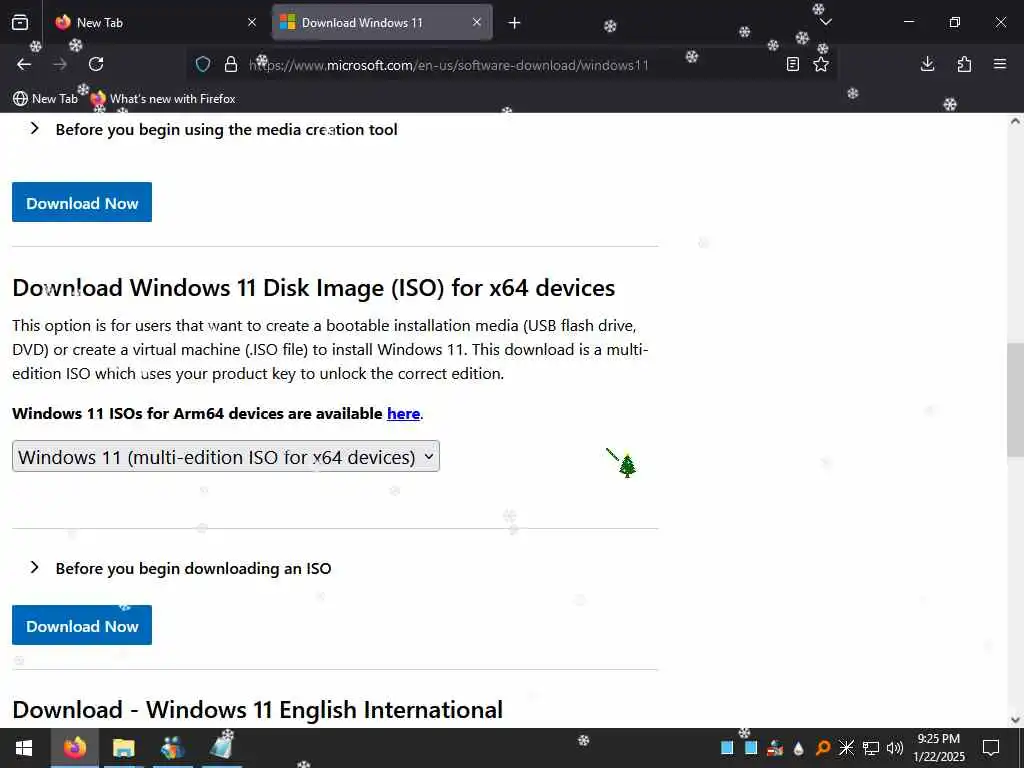Select the Download Windows 11 tab
The image size is (1024, 768).
(x=382, y=22)
